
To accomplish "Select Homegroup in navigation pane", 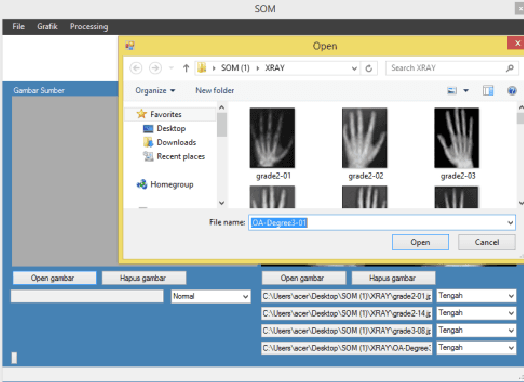I will pos(172,184).
